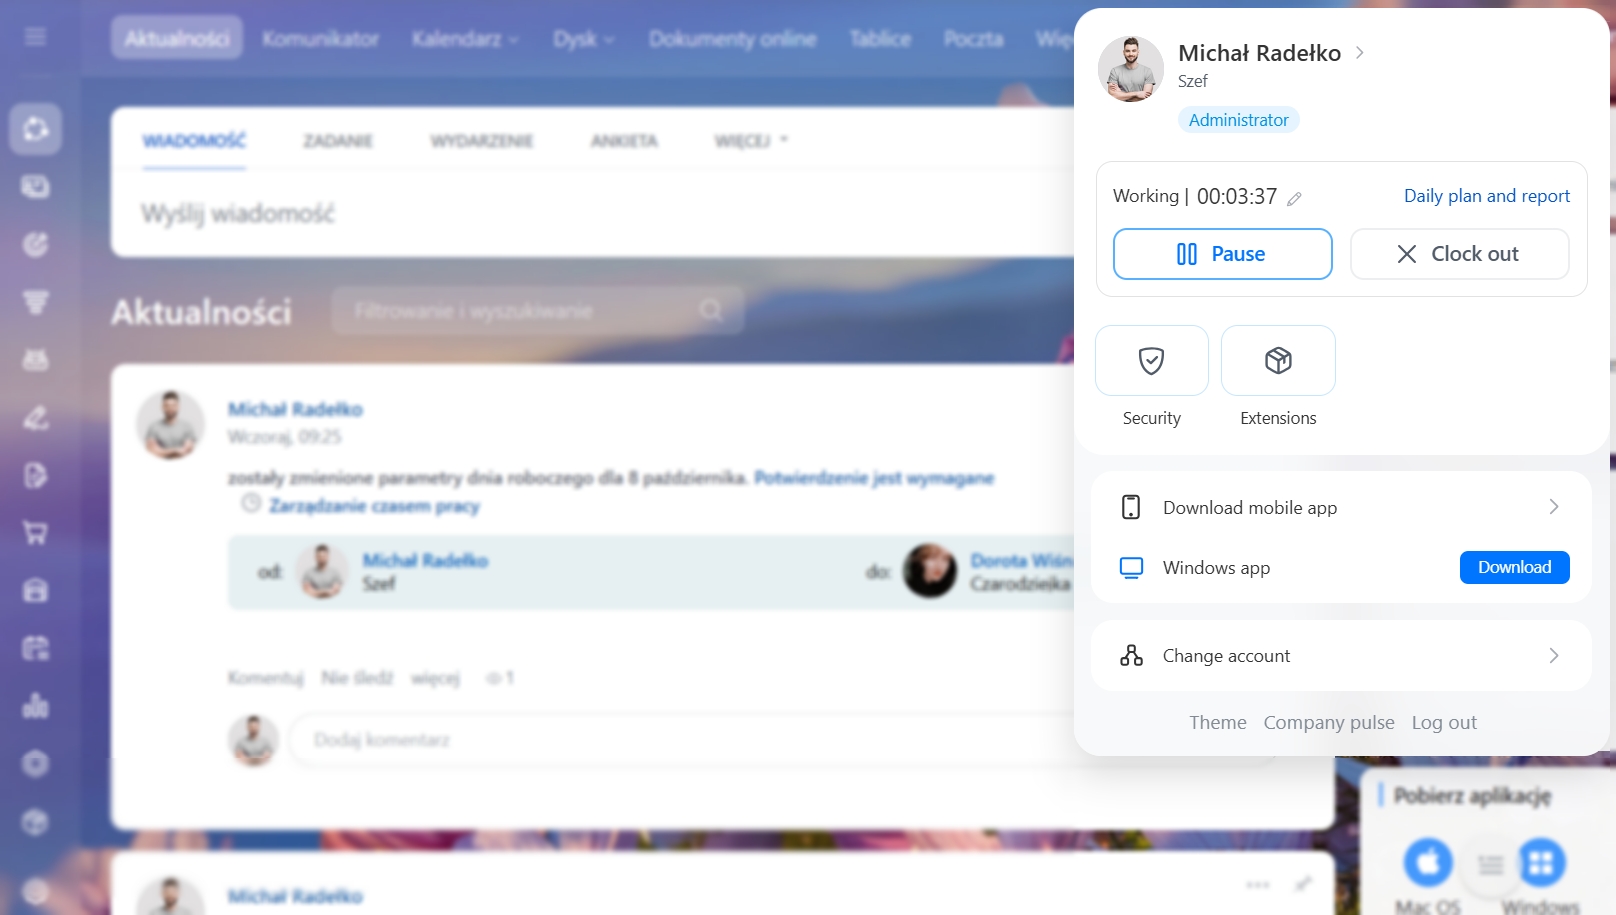Viewport: 1616px width, 915px height.
Task: Open Dokumenty online in the top navigation
Action: point(732,39)
